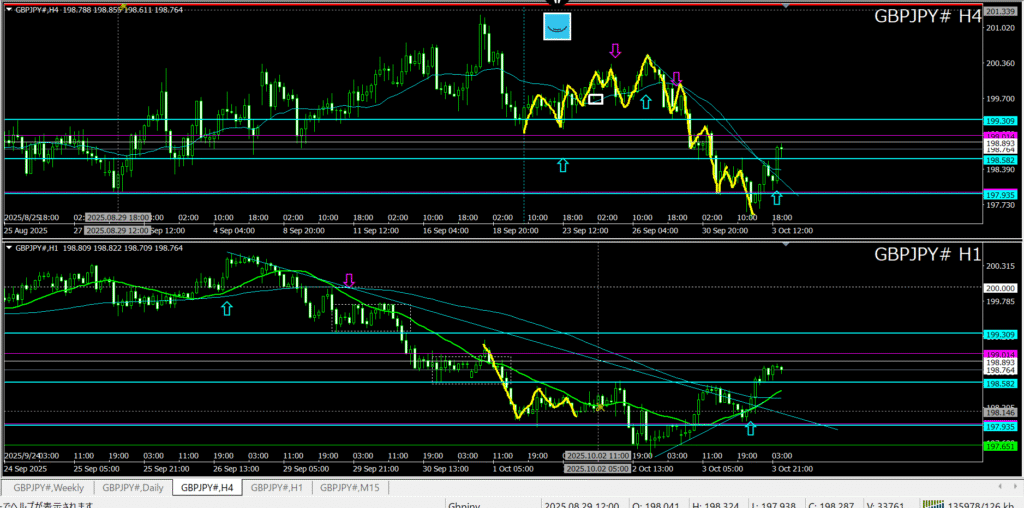The width and height of the screenshot is (1024, 508).
Task: Open the GBPJPY#,H1 chart title dropdown triangle
Action: [8, 246]
